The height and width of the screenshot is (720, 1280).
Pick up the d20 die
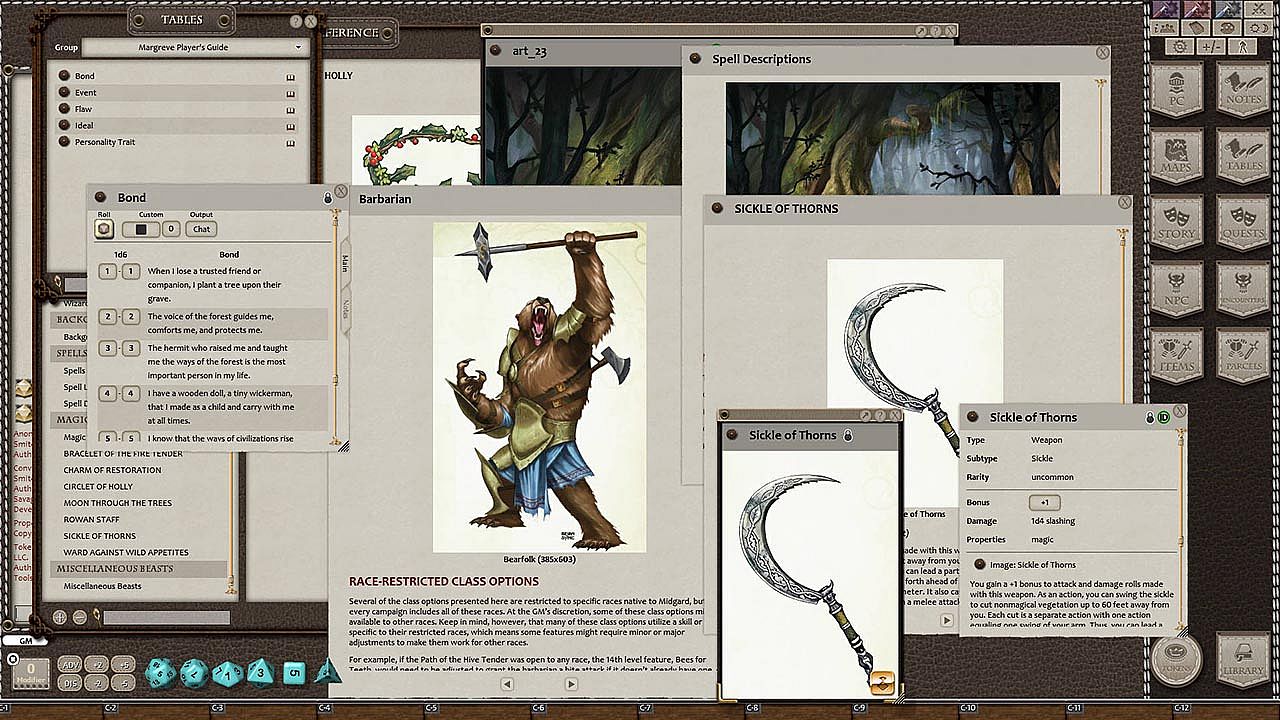pos(161,672)
